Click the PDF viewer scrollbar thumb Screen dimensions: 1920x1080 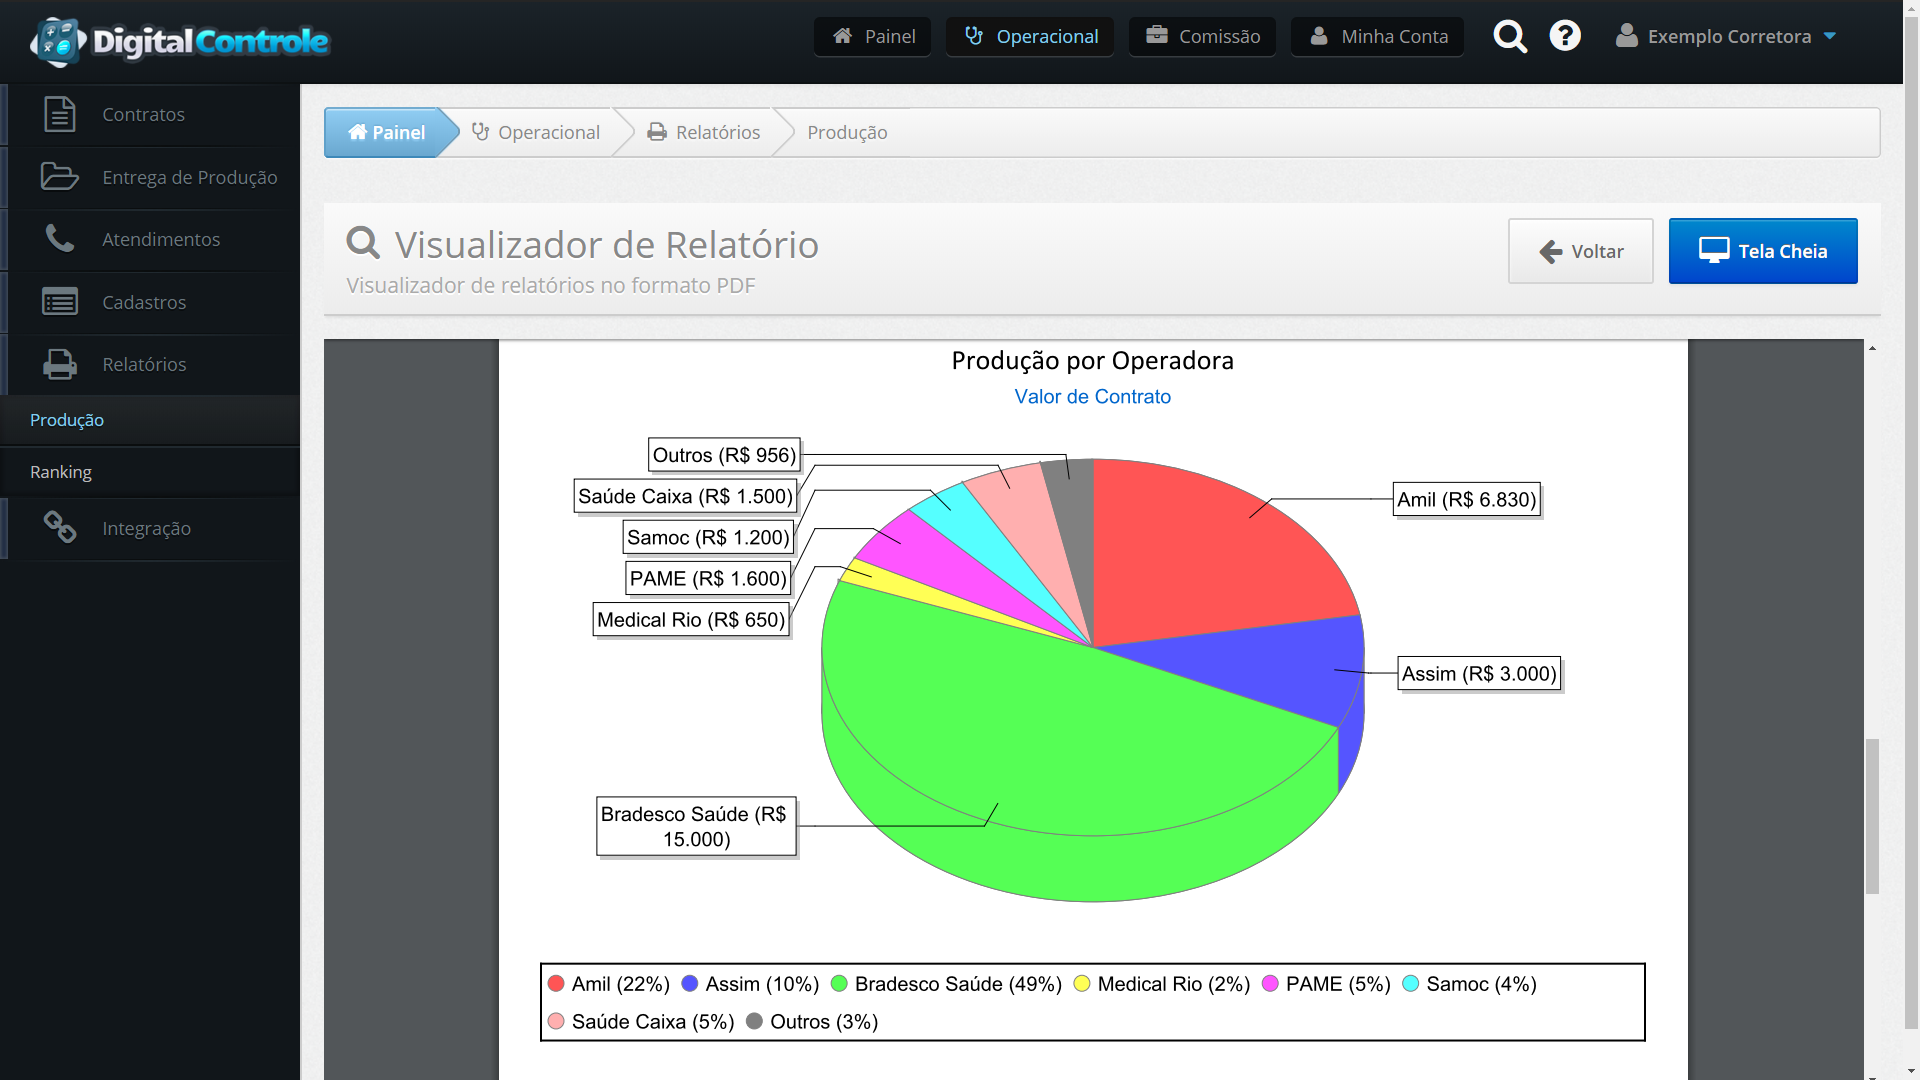pos(1872,816)
